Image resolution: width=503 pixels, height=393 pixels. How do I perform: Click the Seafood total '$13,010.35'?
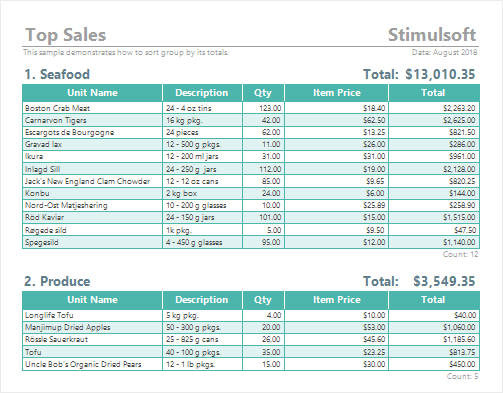440,74
